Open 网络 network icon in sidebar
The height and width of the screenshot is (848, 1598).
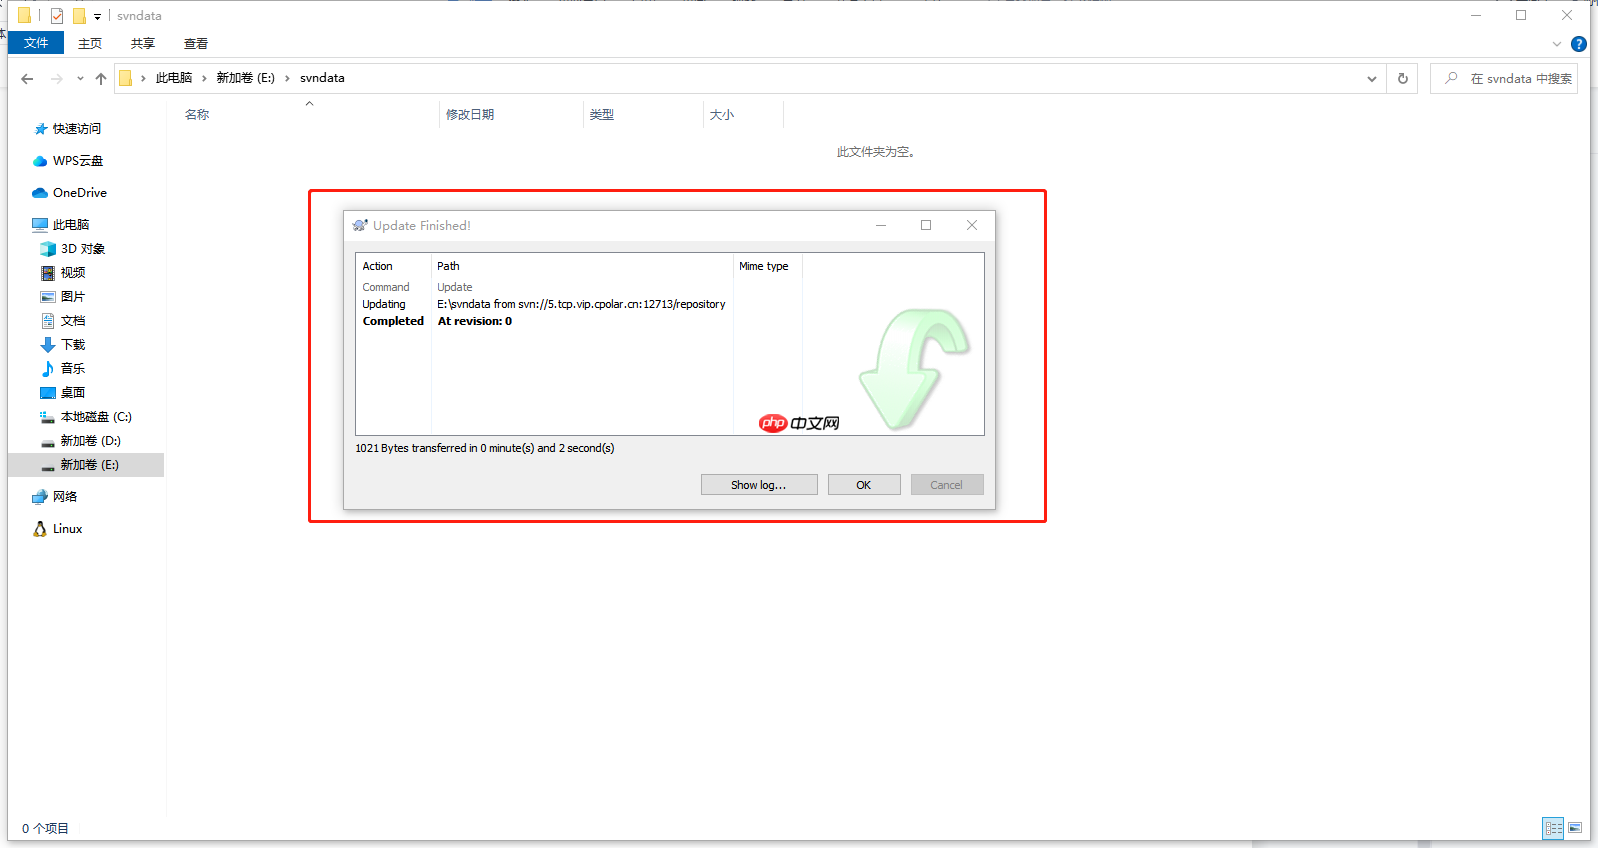point(40,497)
